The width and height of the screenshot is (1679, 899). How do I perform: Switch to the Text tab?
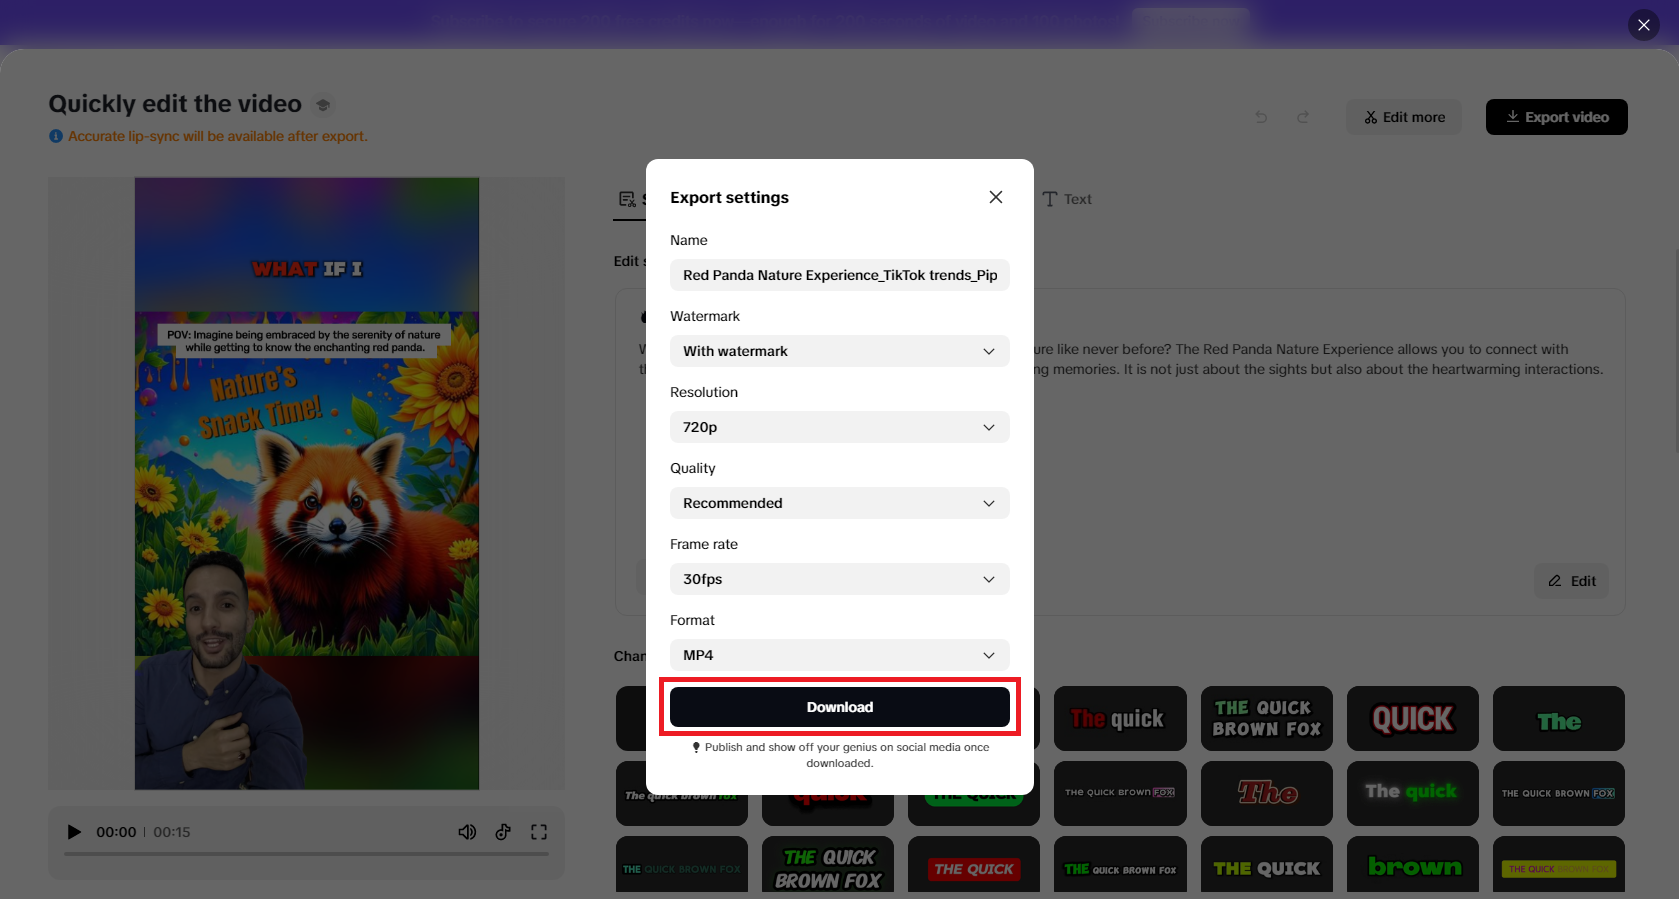tap(1067, 199)
